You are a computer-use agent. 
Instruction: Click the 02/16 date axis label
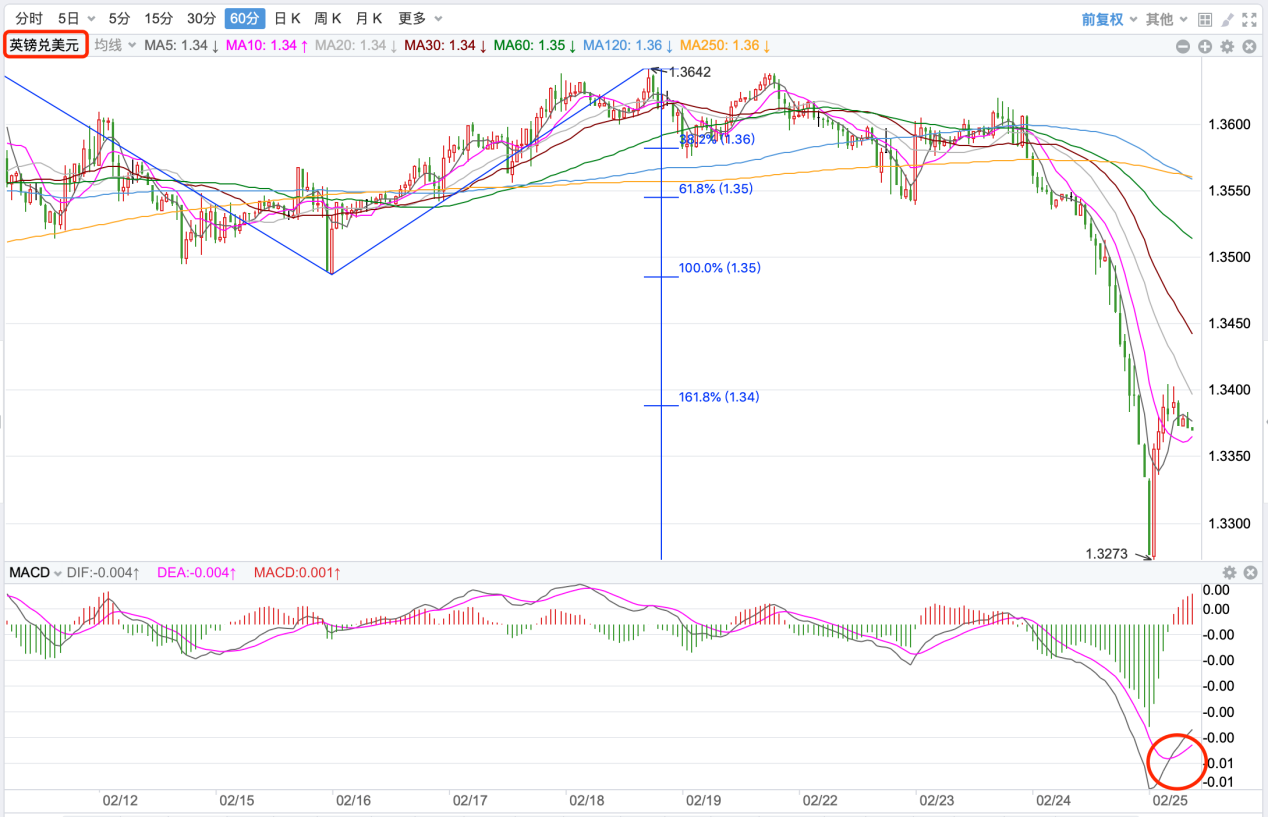(354, 801)
